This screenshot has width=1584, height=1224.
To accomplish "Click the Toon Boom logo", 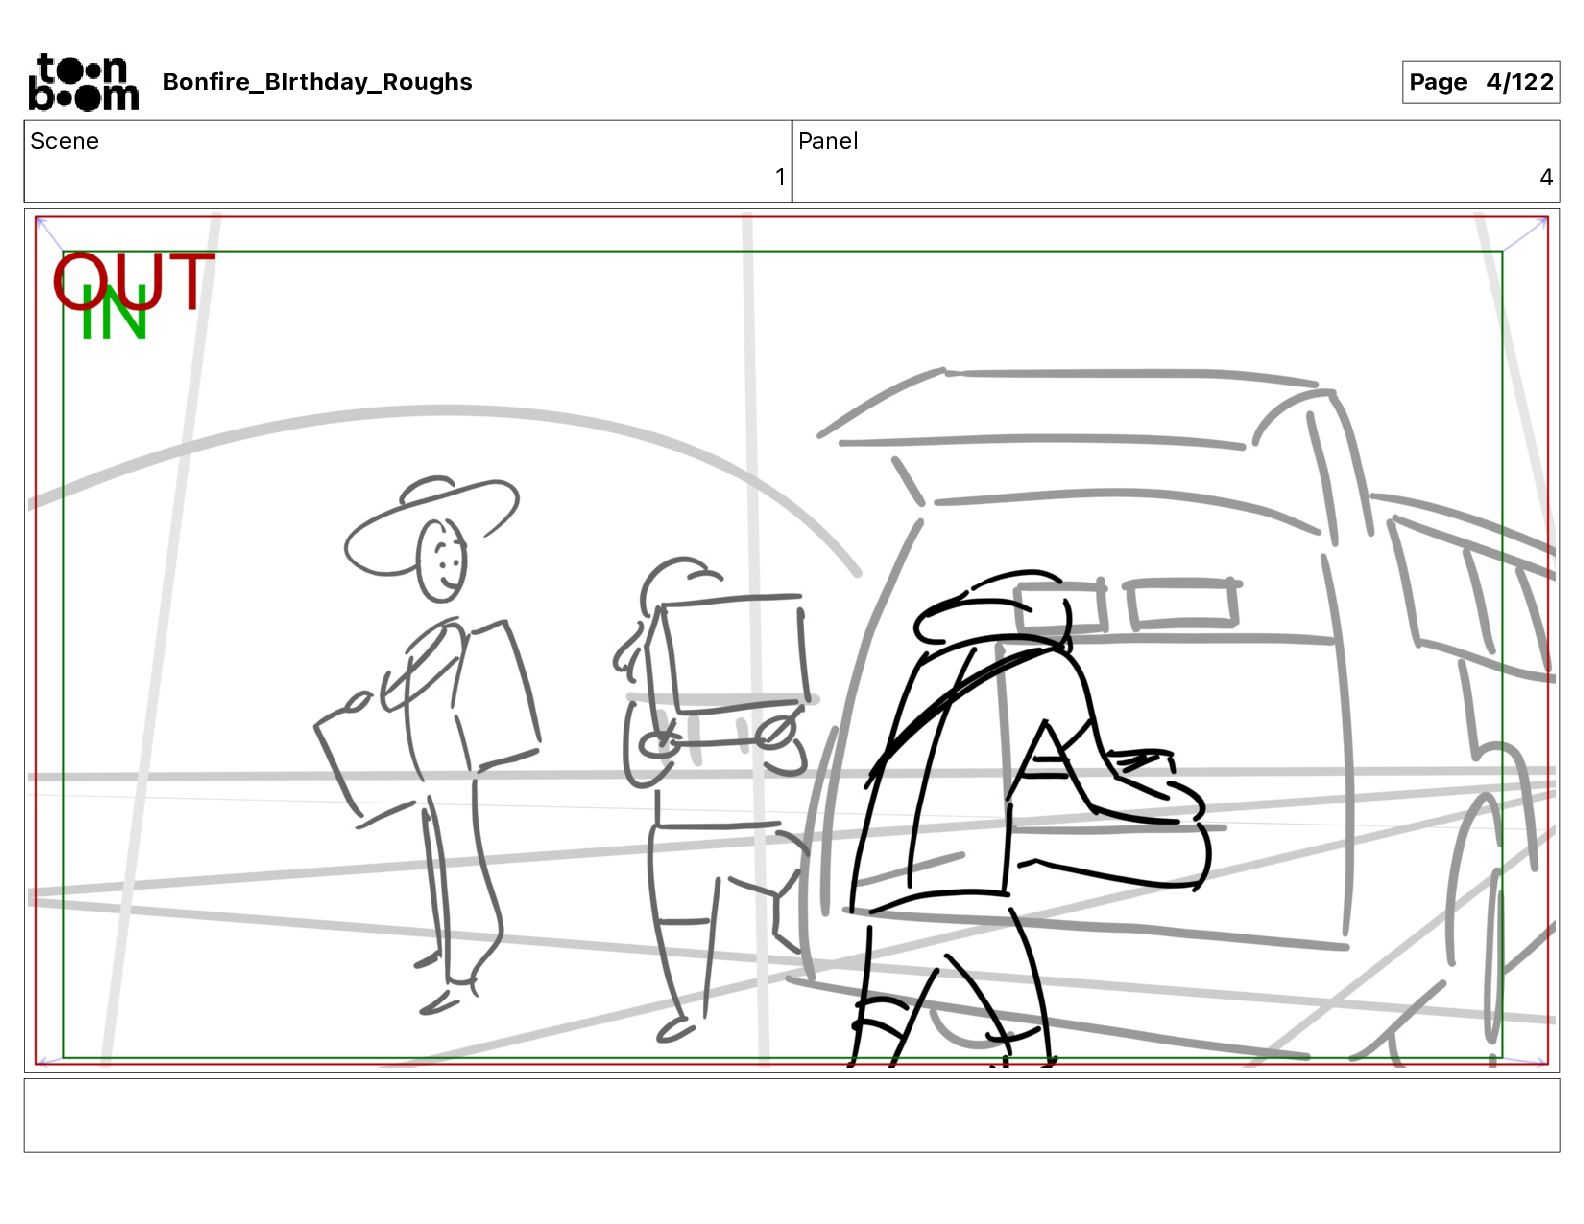I will click(84, 82).
